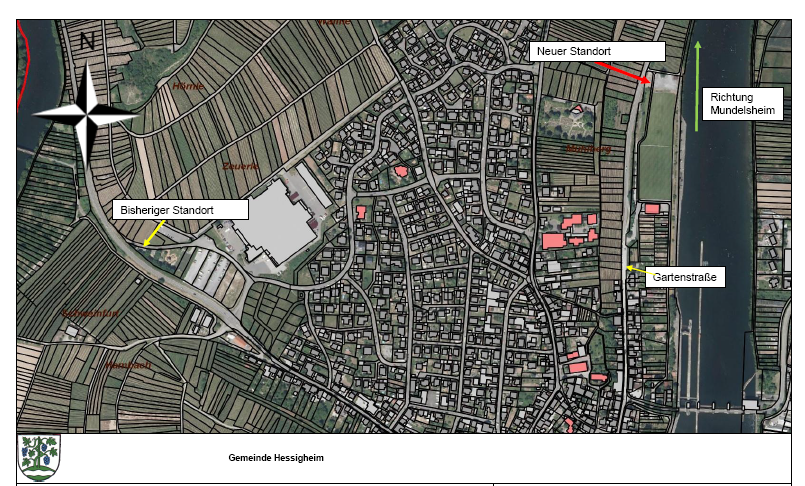Click the Hessigheim coat of arms emblem
This screenshot has width=805, height=486.
click(x=39, y=458)
